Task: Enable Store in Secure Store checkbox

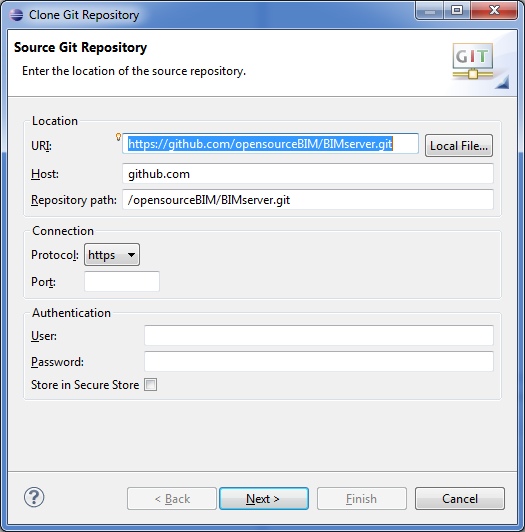Action: (150, 385)
